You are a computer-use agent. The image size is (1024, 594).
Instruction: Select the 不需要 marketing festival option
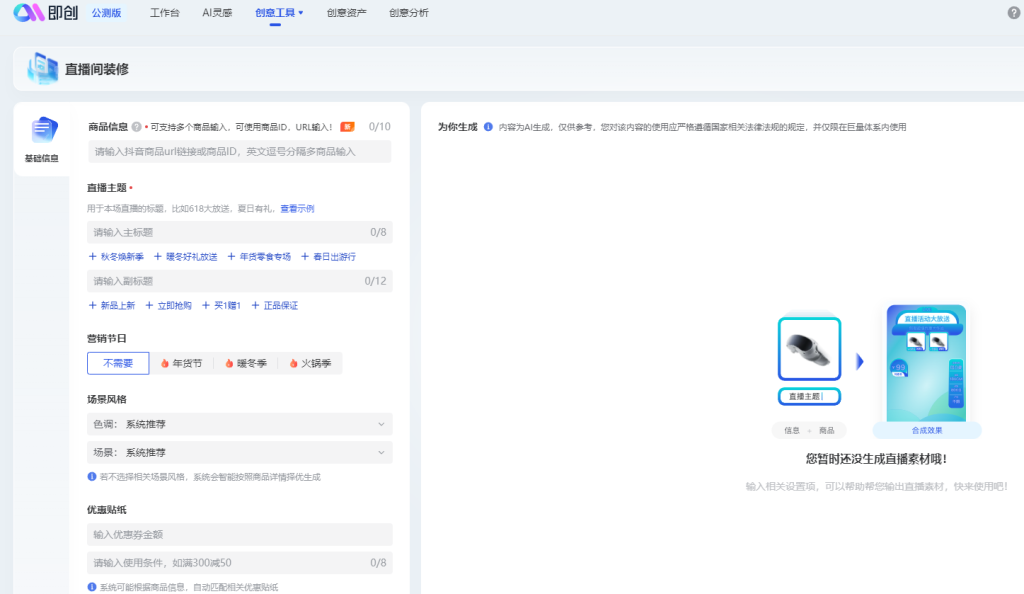coord(118,363)
